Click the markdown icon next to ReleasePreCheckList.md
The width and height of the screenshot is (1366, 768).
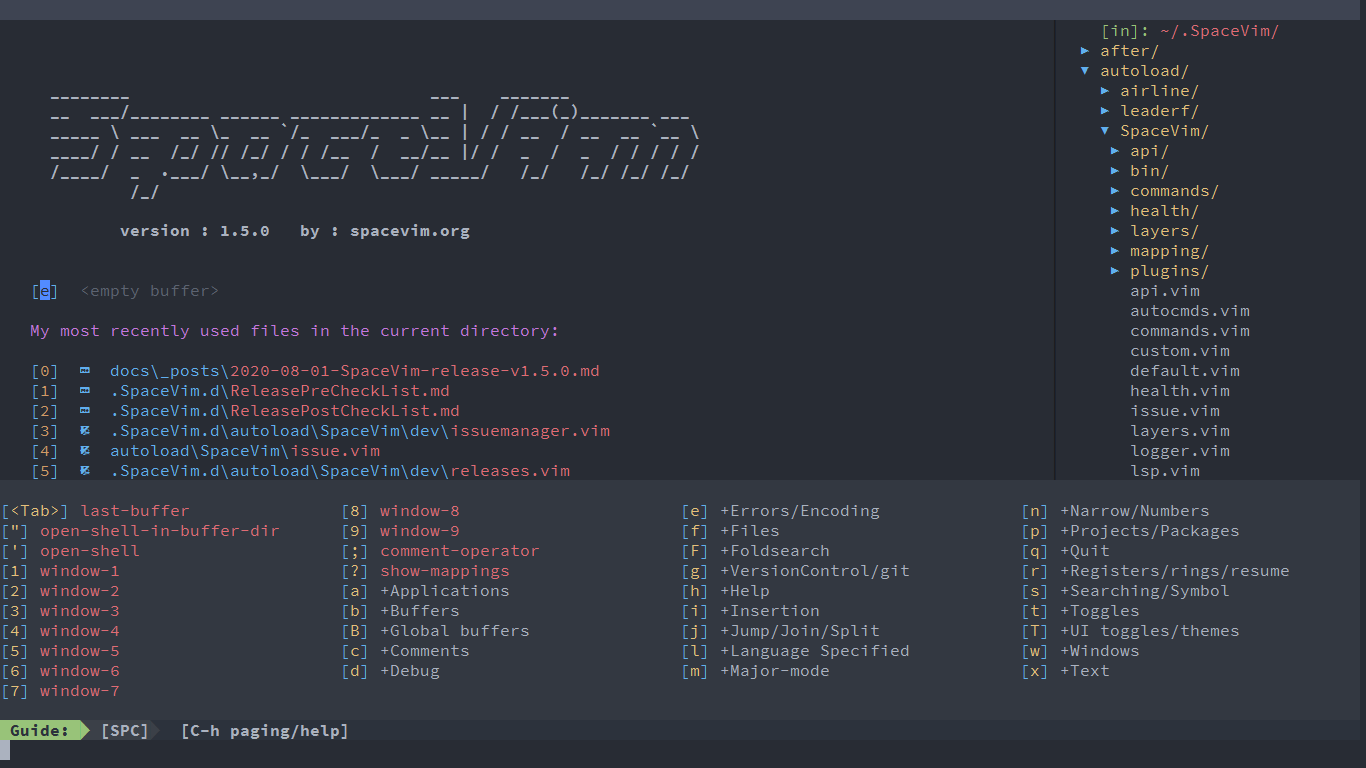pos(85,390)
